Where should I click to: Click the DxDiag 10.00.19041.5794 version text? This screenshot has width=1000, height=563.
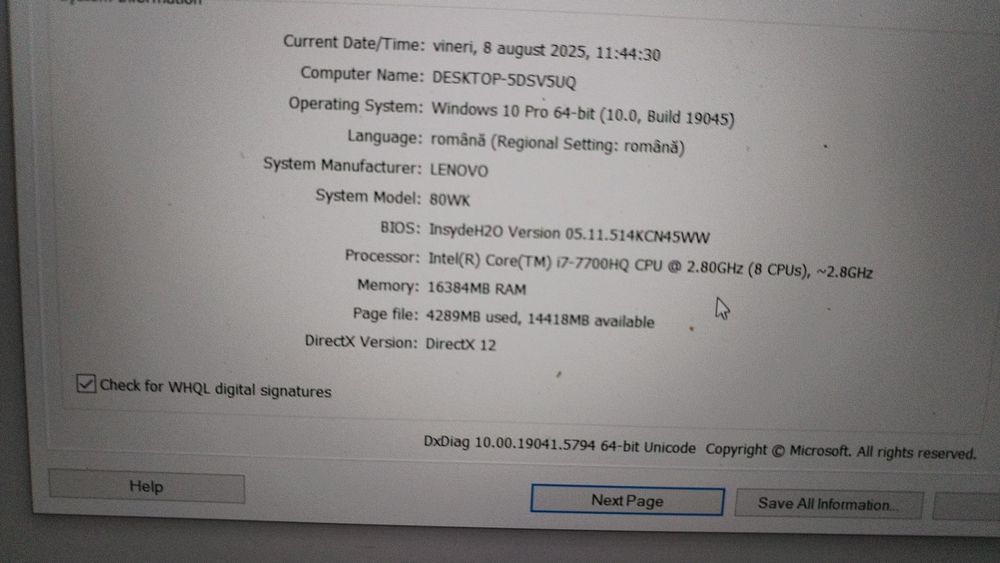559,444
